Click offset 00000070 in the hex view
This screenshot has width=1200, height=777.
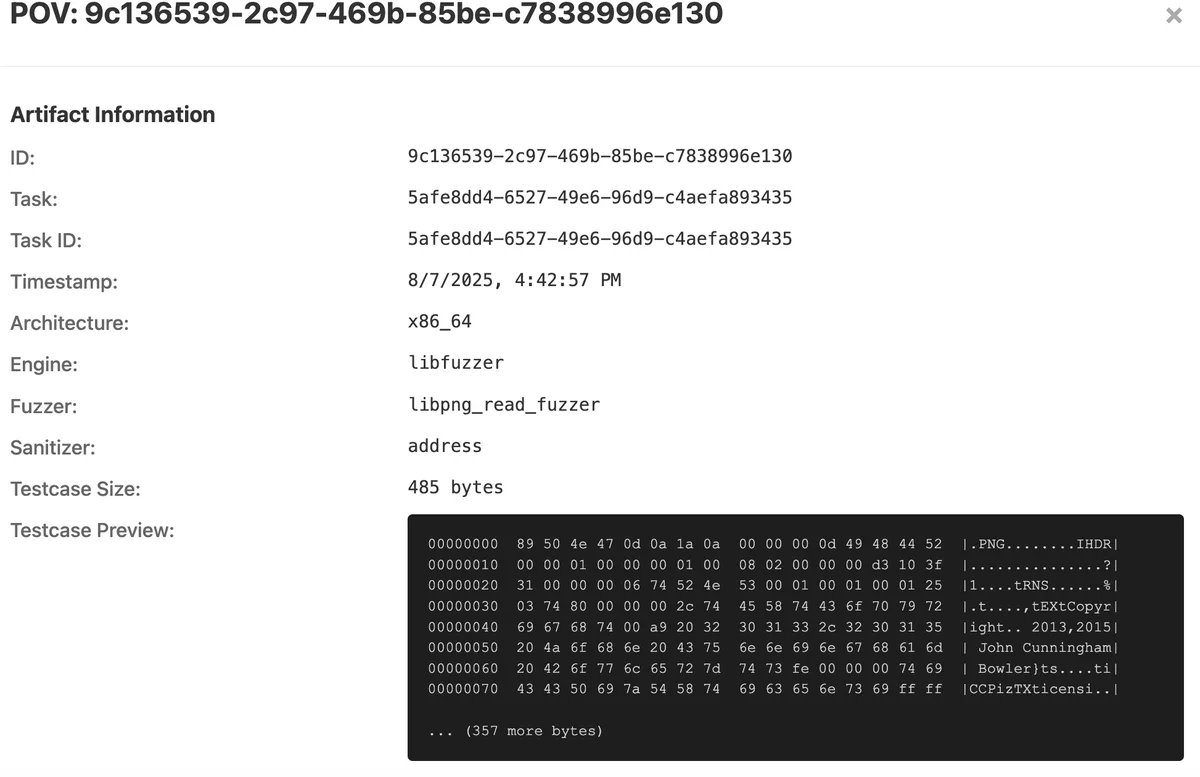click(x=463, y=689)
